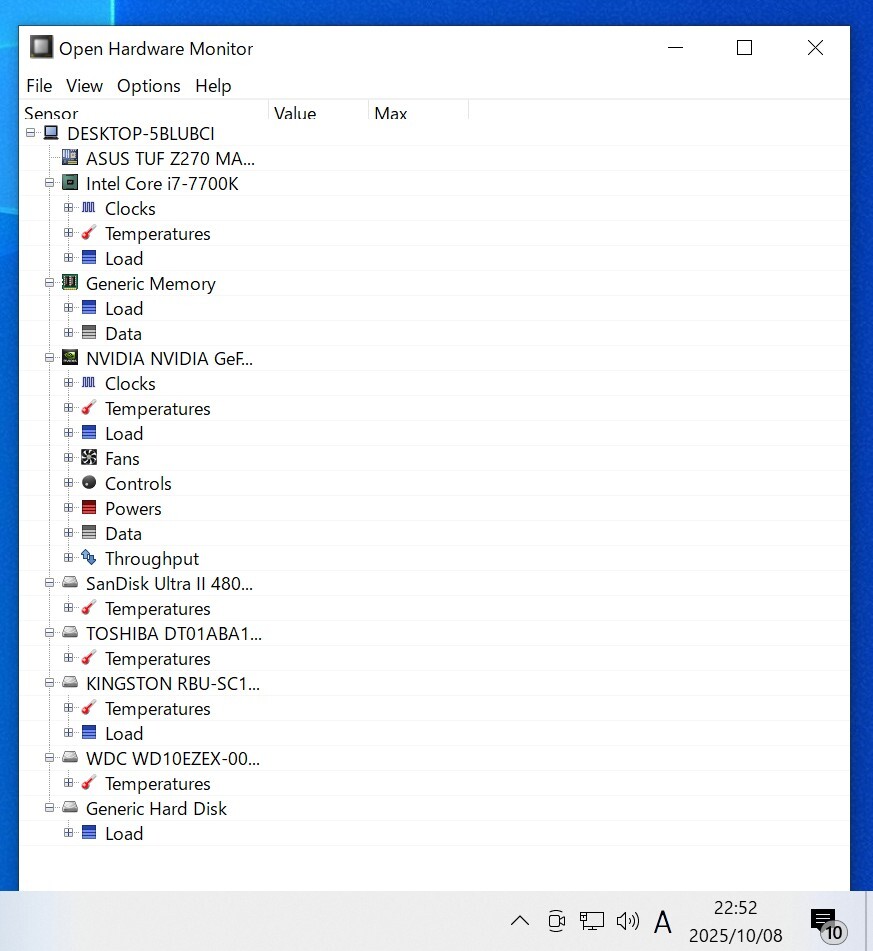Select the NVIDIA GPU icon
This screenshot has height=951, width=873.
pos(70,358)
